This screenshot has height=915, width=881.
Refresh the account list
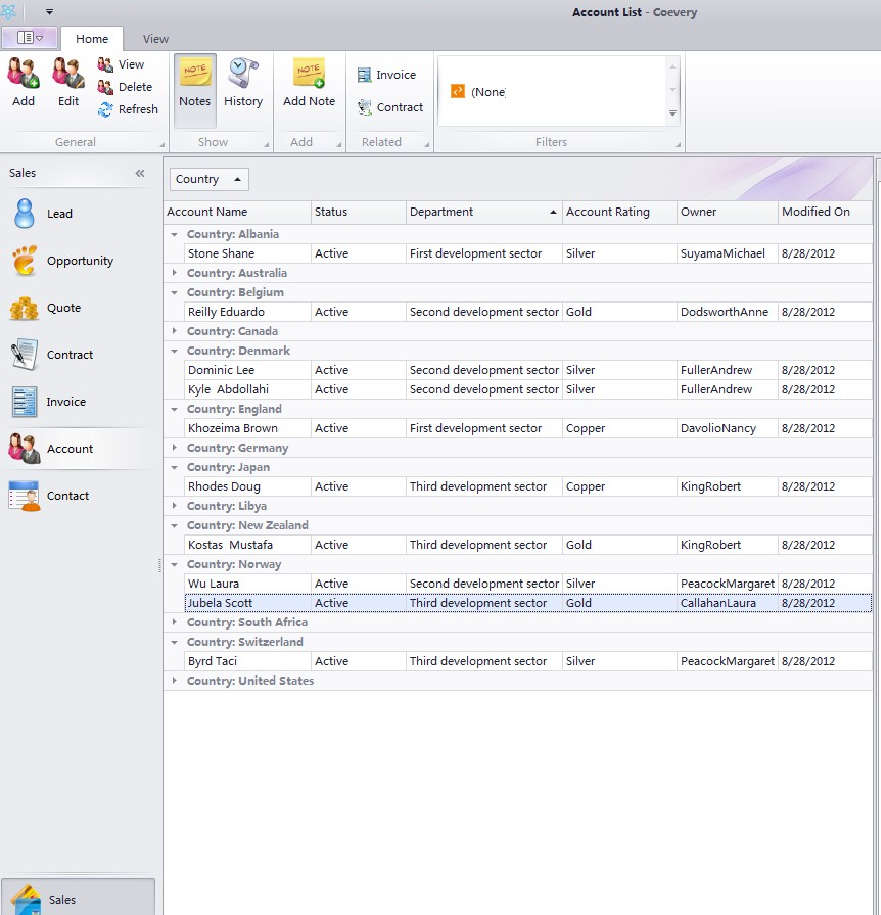127,109
